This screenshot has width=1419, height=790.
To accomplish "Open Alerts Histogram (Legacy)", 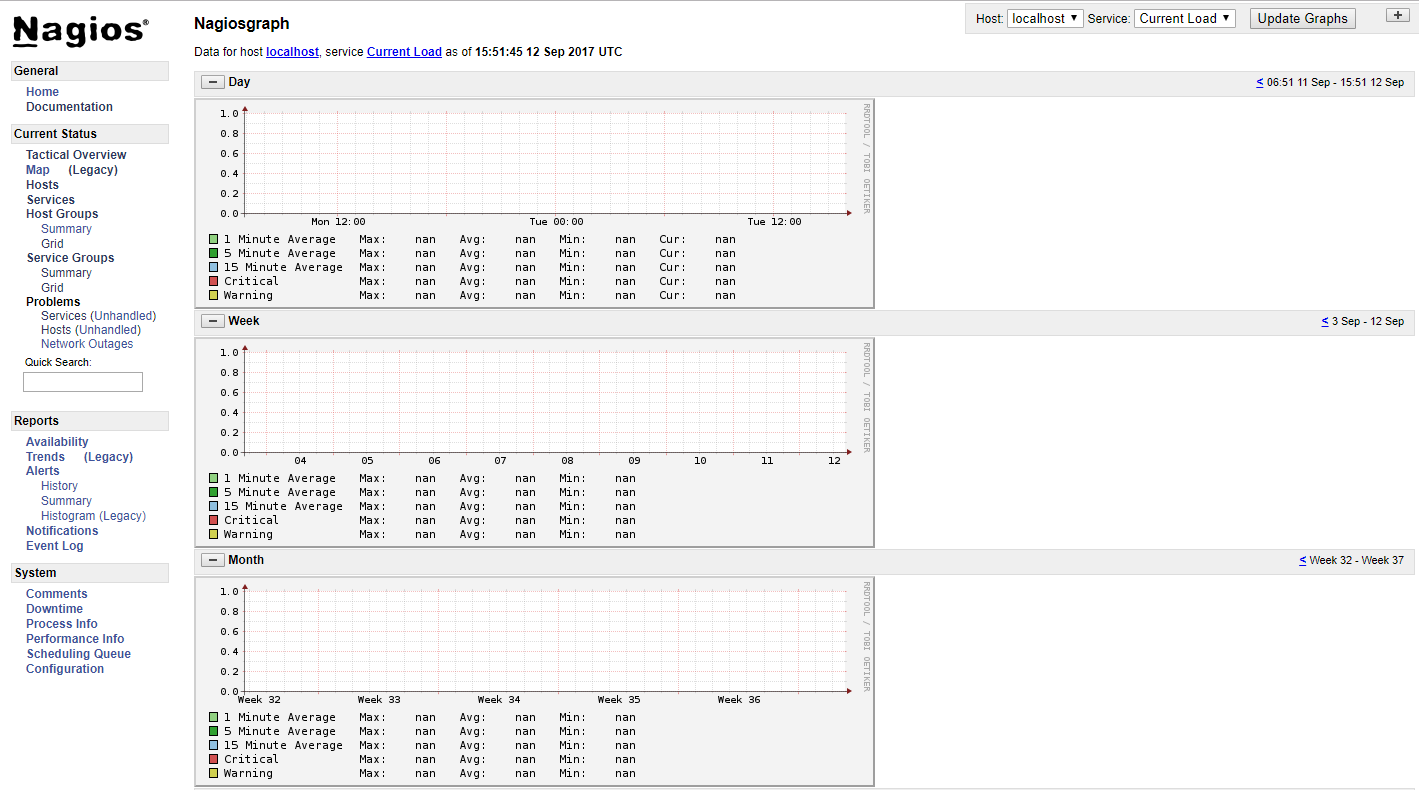I will [x=93, y=516].
